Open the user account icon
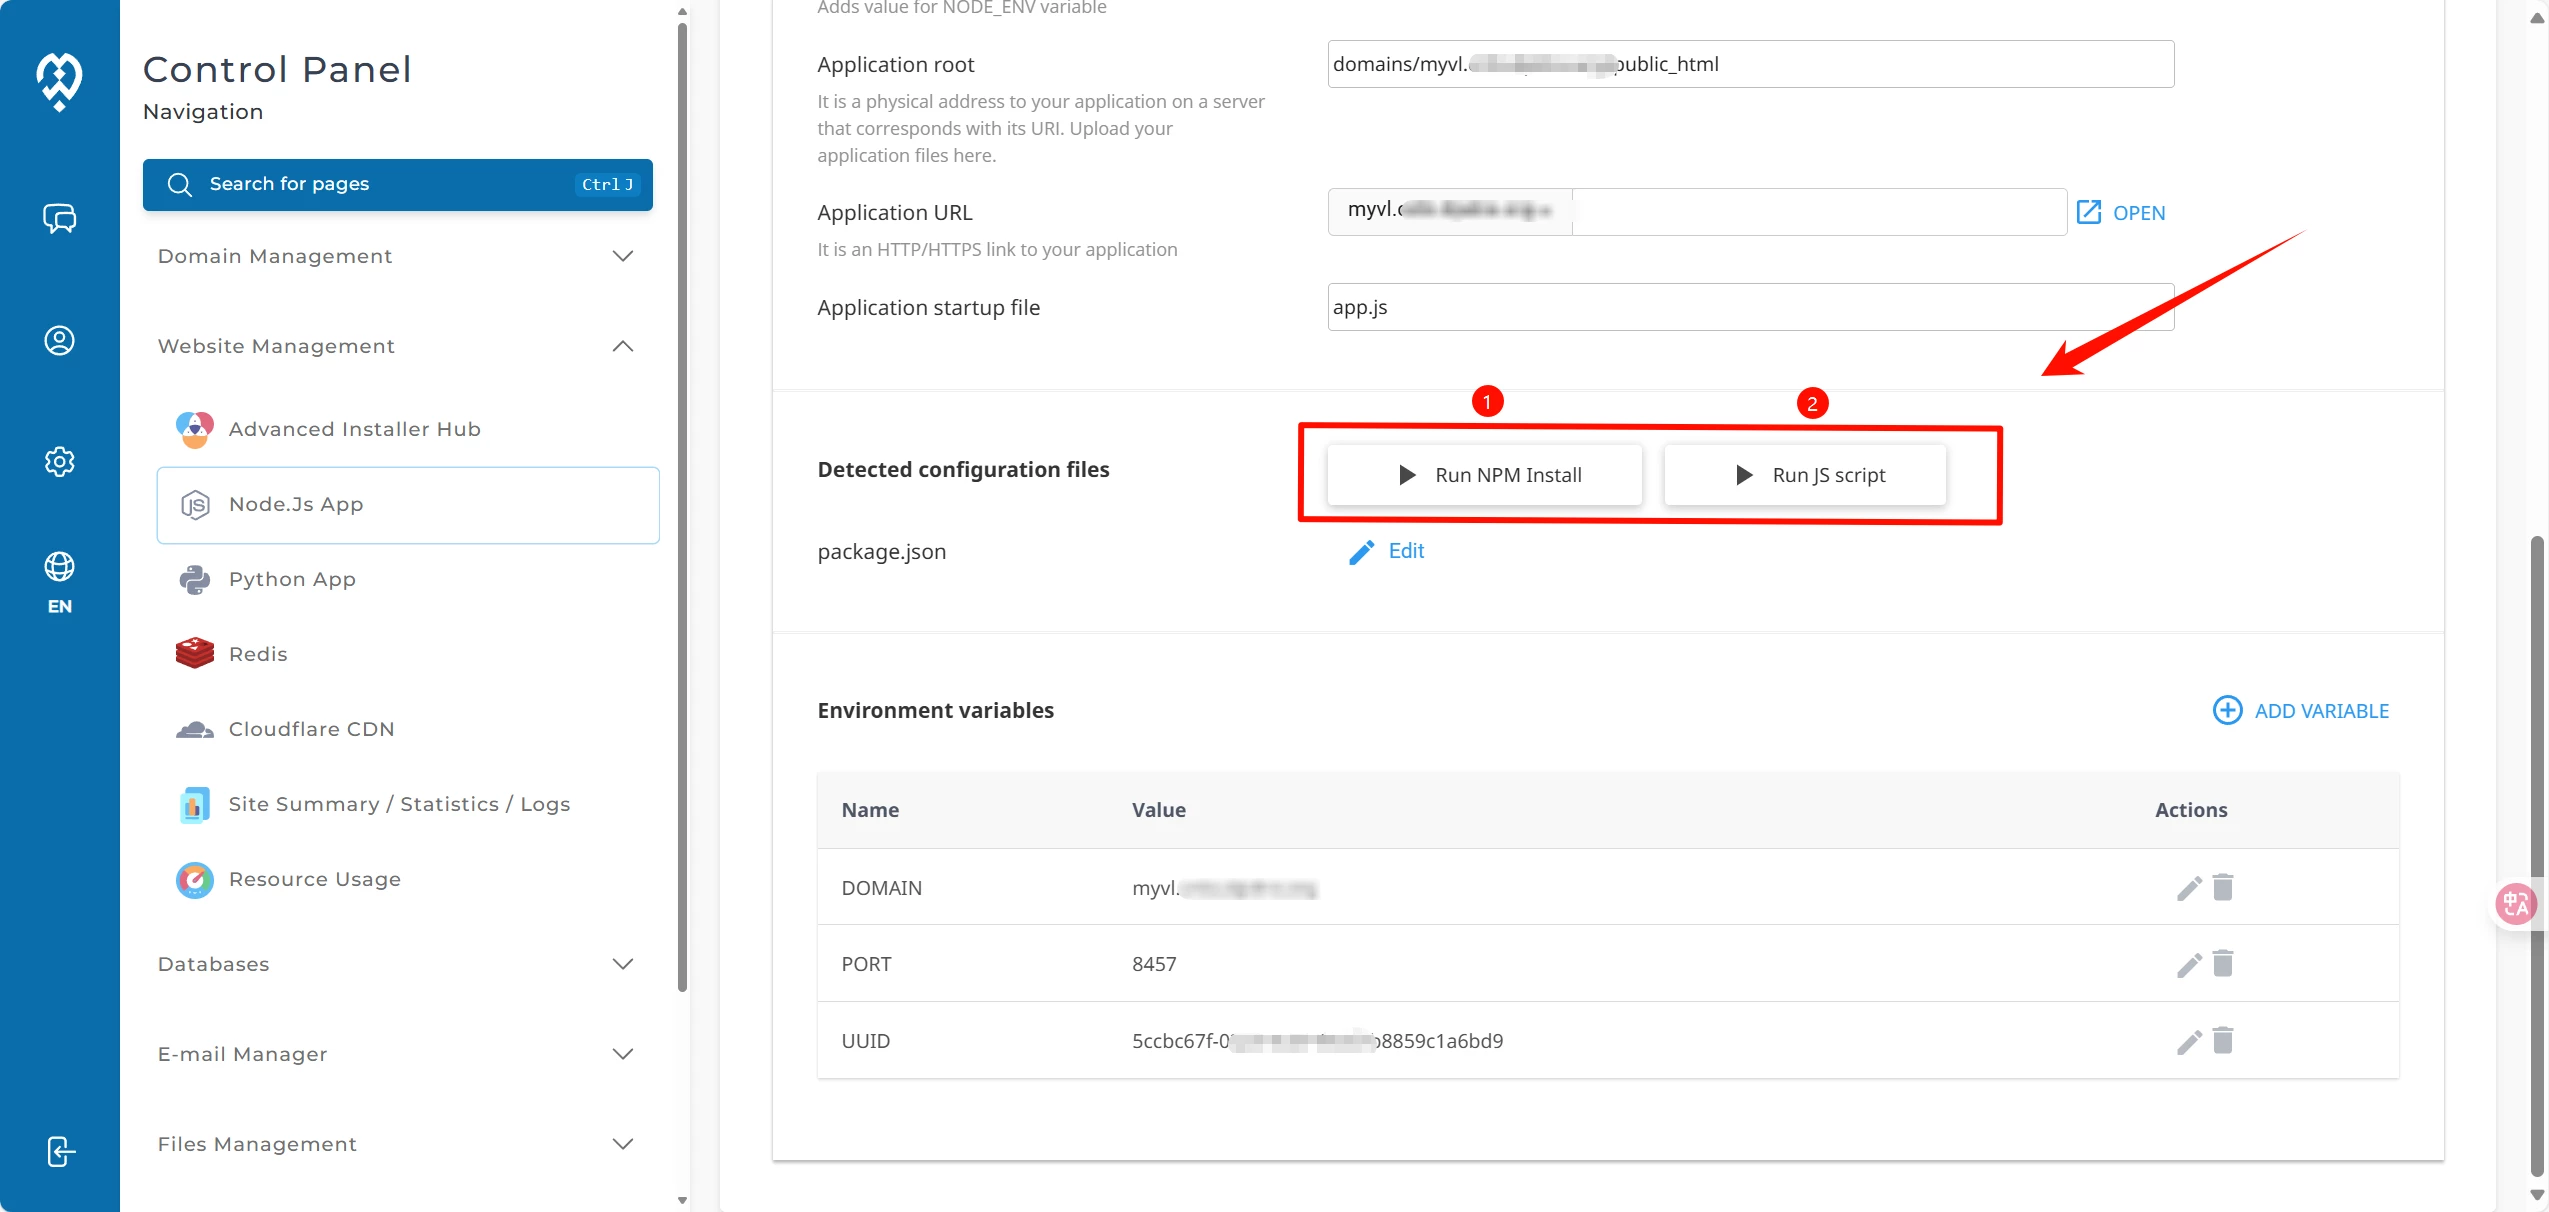Viewport: 2549px width, 1212px height. coord(59,341)
